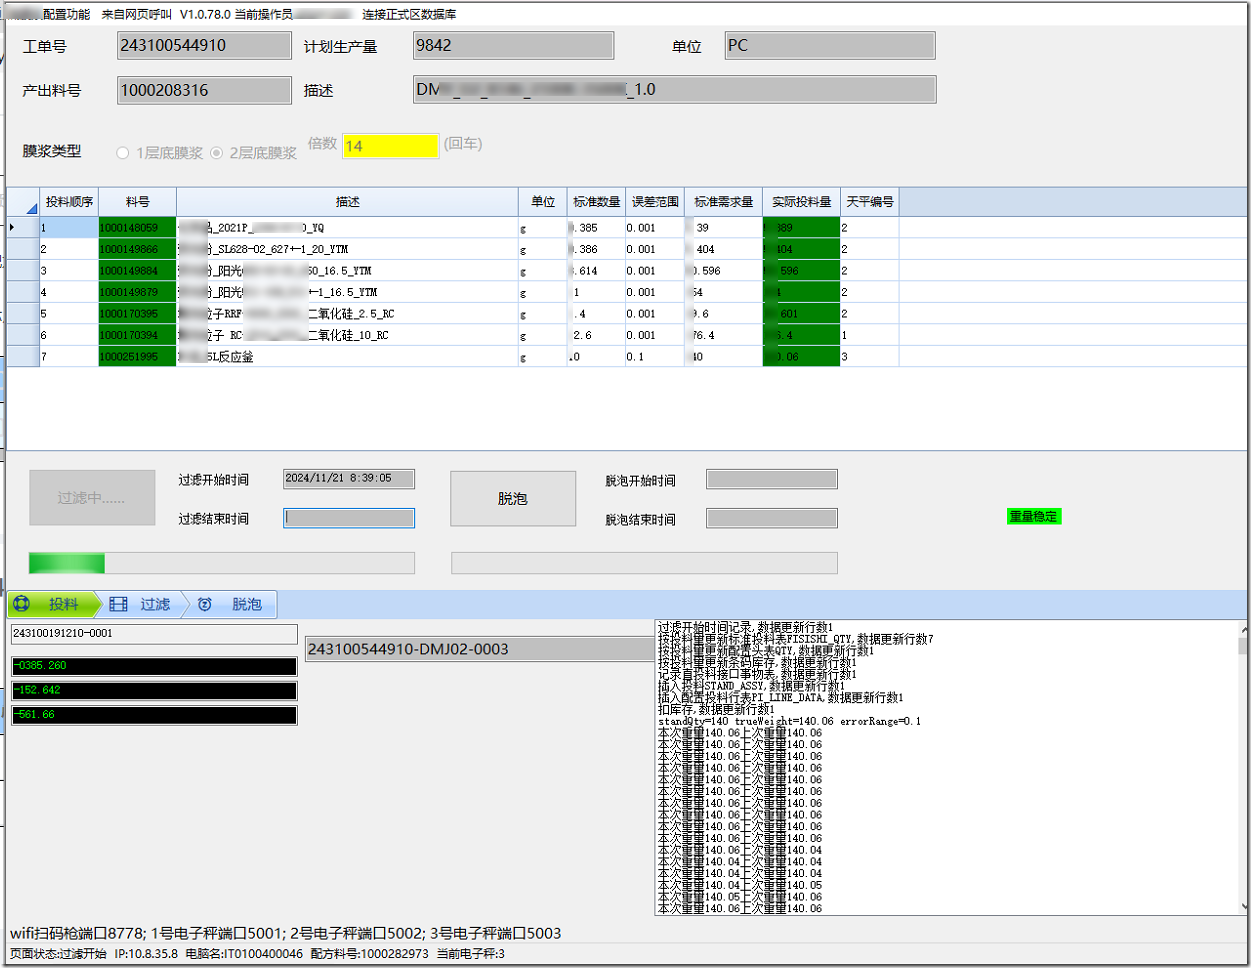Viewport: 1251px width, 968px height.
Task: Click the 脱泡开始时间 field
Action: click(772, 479)
